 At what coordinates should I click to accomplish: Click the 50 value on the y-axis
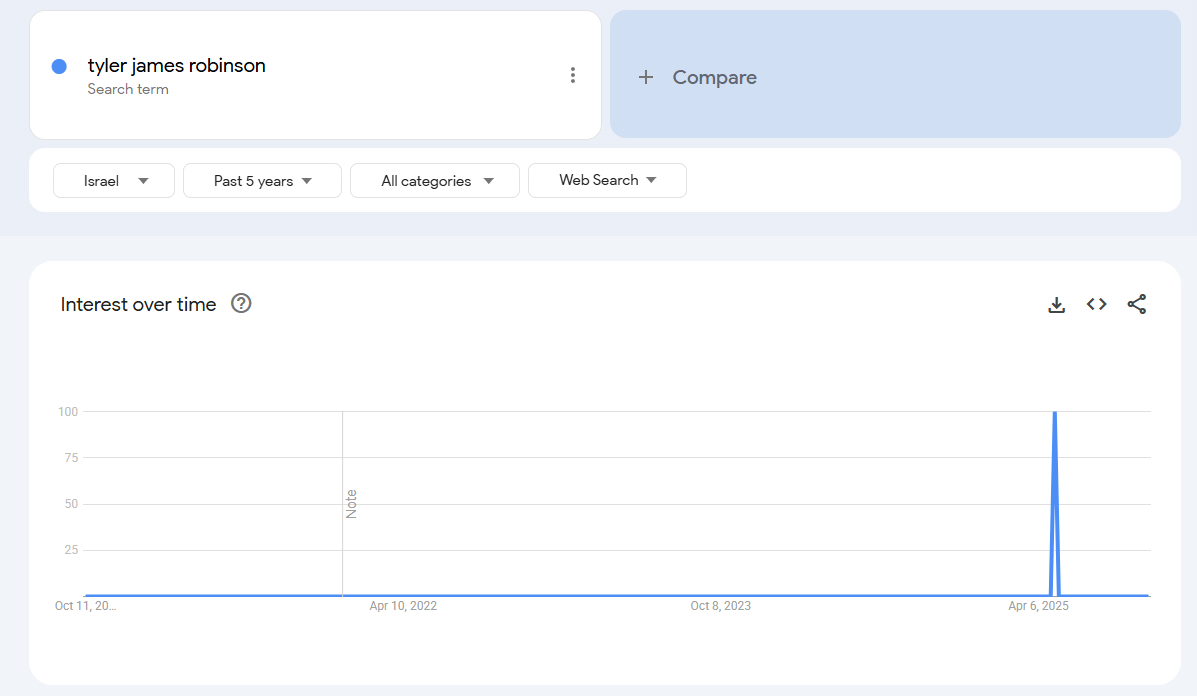pyautogui.click(x=71, y=504)
